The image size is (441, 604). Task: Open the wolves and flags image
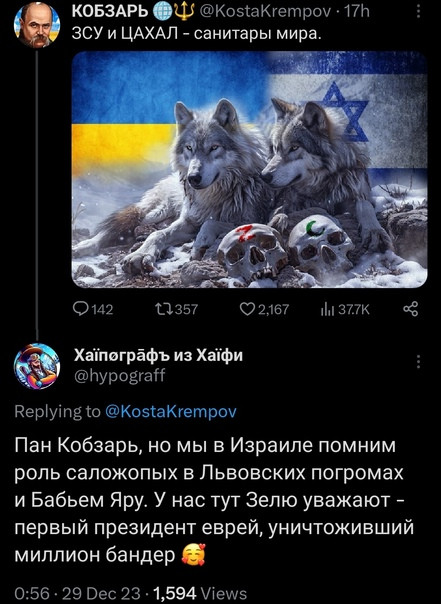point(250,169)
